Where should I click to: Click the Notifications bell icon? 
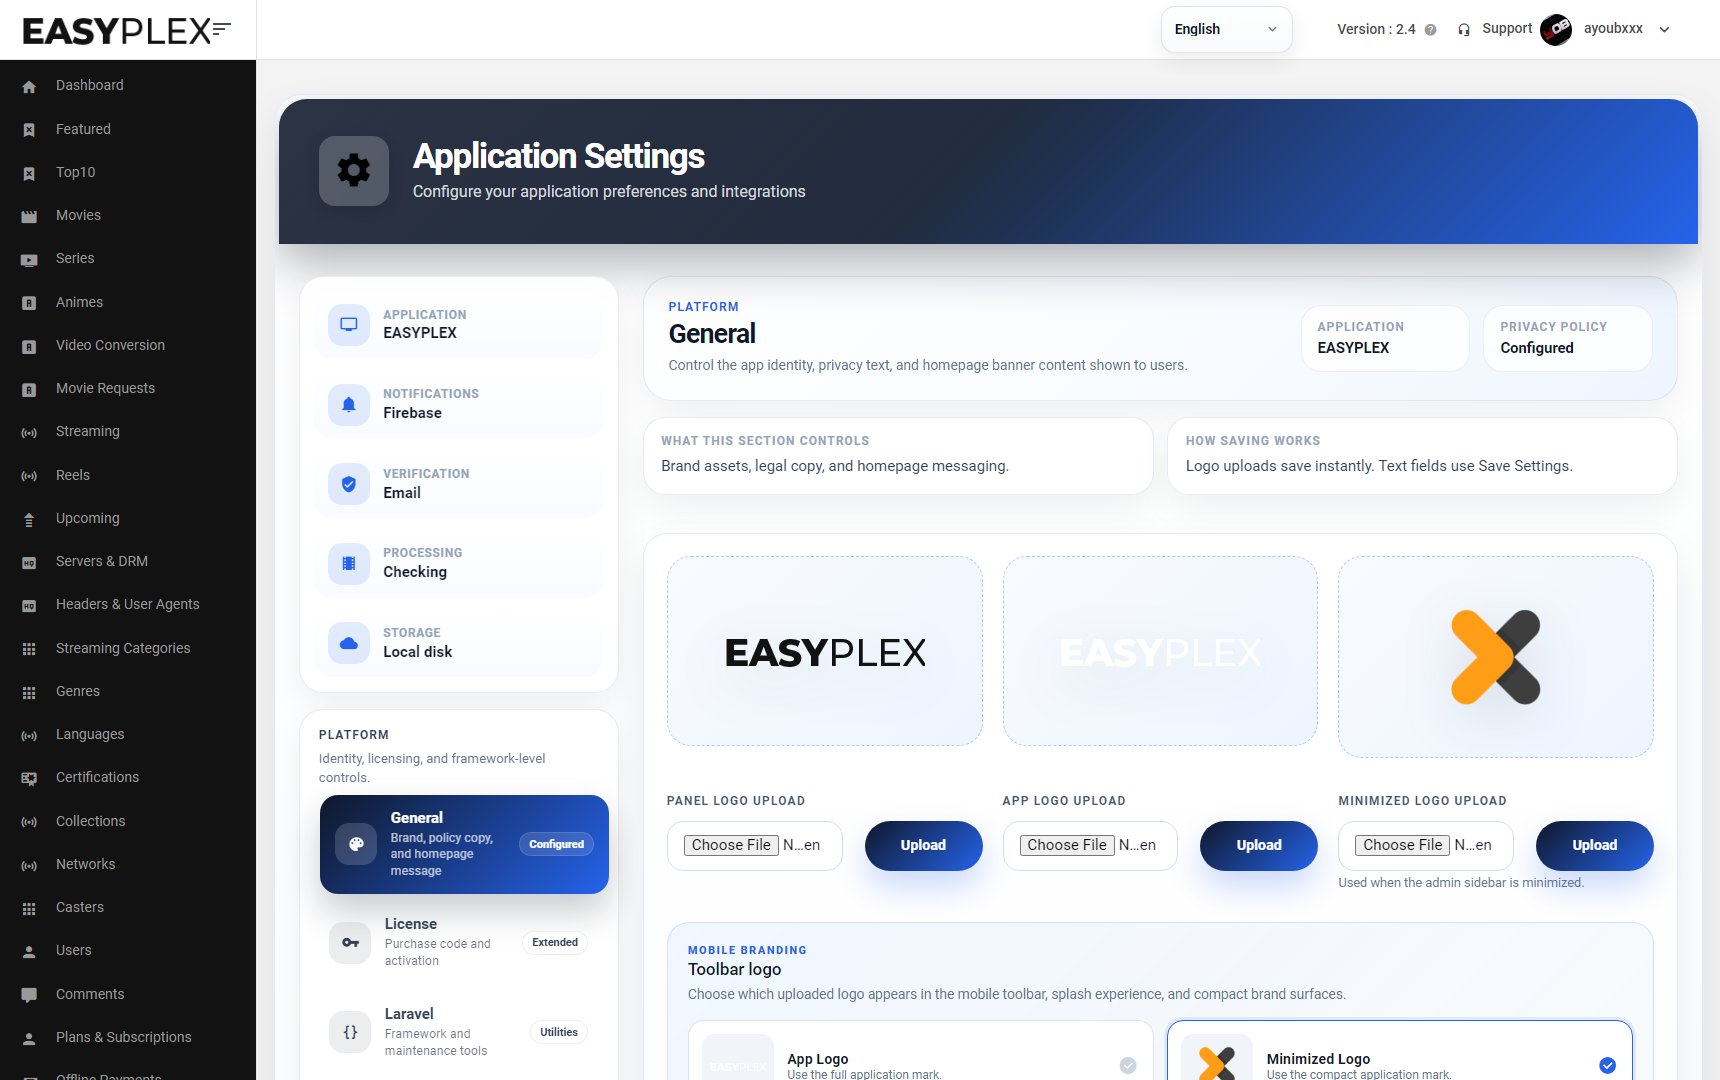(x=349, y=404)
